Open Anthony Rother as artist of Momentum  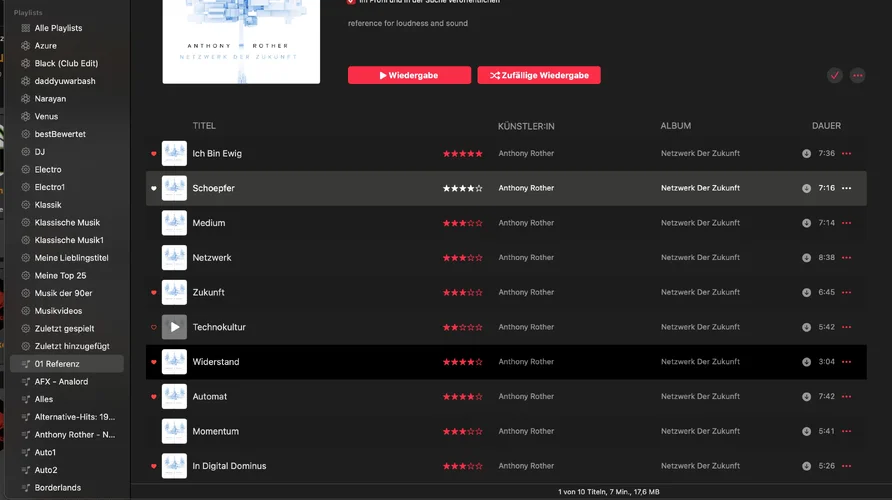[526, 431]
